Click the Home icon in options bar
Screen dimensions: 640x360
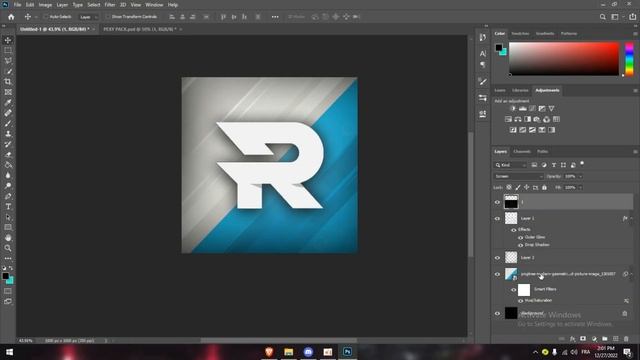click(11, 17)
